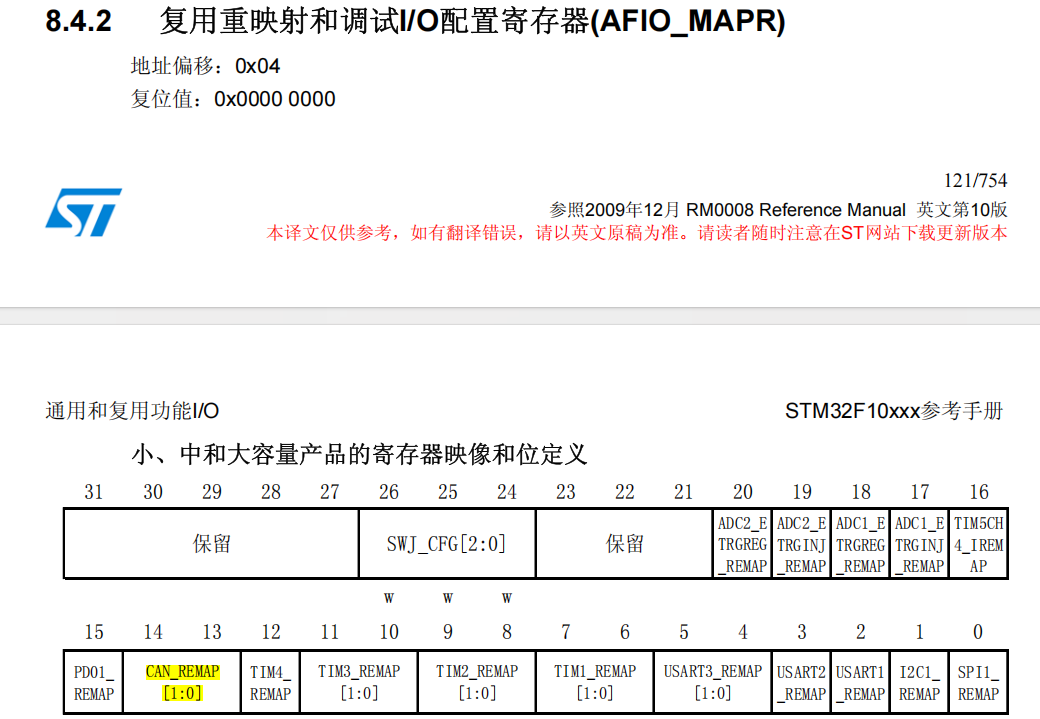The height and width of the screenshot is (719, 1040).
Task: Click bit number '15' label
Action: 94,632
